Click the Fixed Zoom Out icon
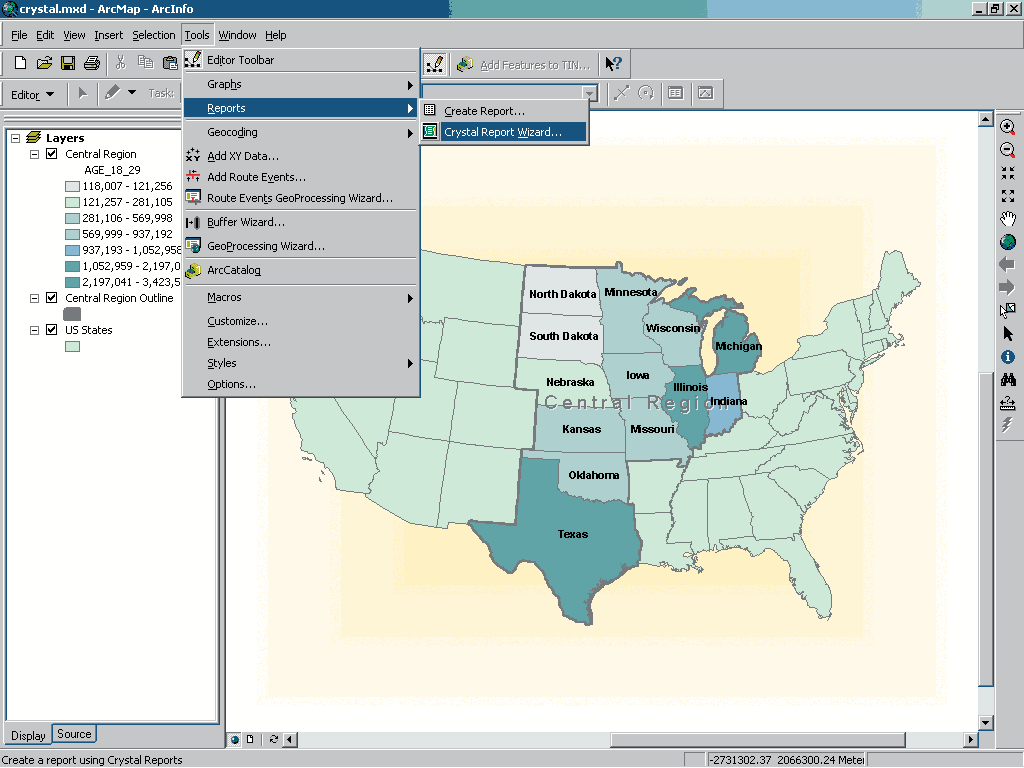The width and height of the screenshot is (1024, 768). tap(1008, 196)
